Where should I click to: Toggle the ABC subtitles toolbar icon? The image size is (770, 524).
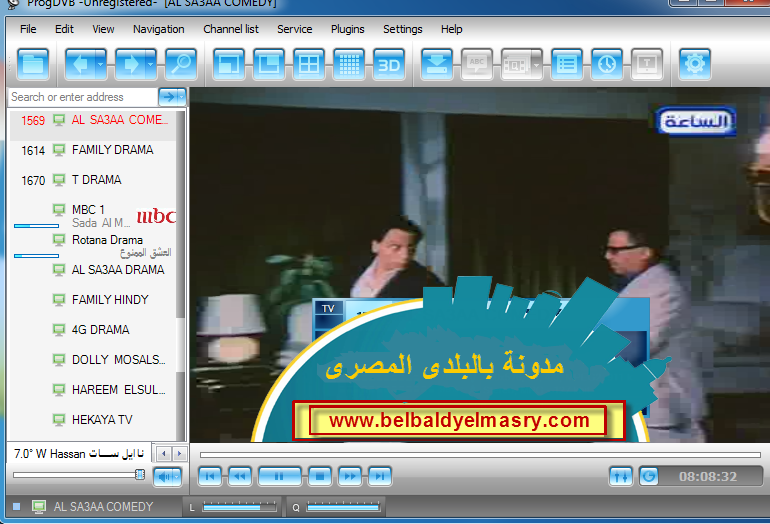(477, 64)
